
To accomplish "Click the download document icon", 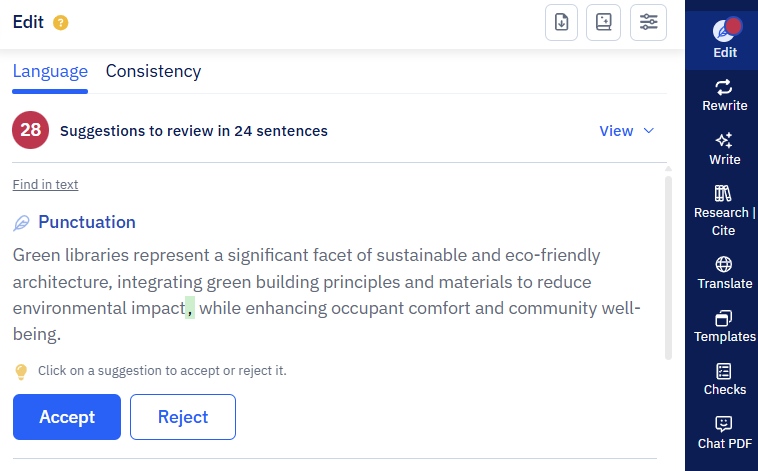I will coord(561,22).
